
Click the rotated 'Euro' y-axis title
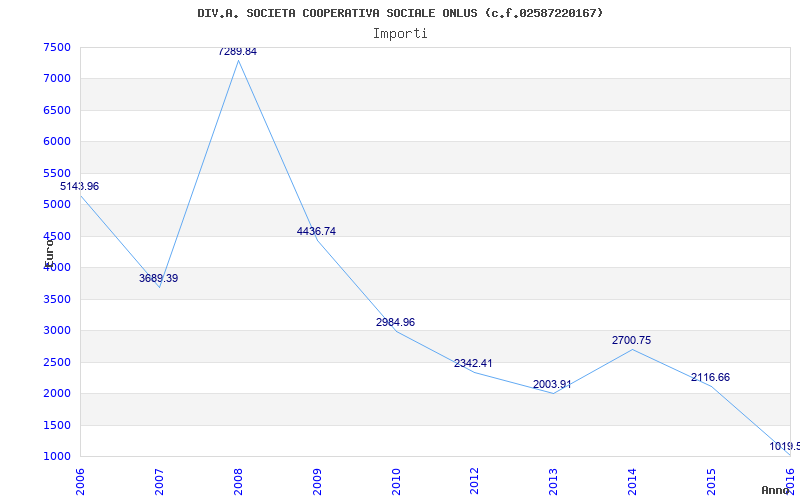[49, 253]
